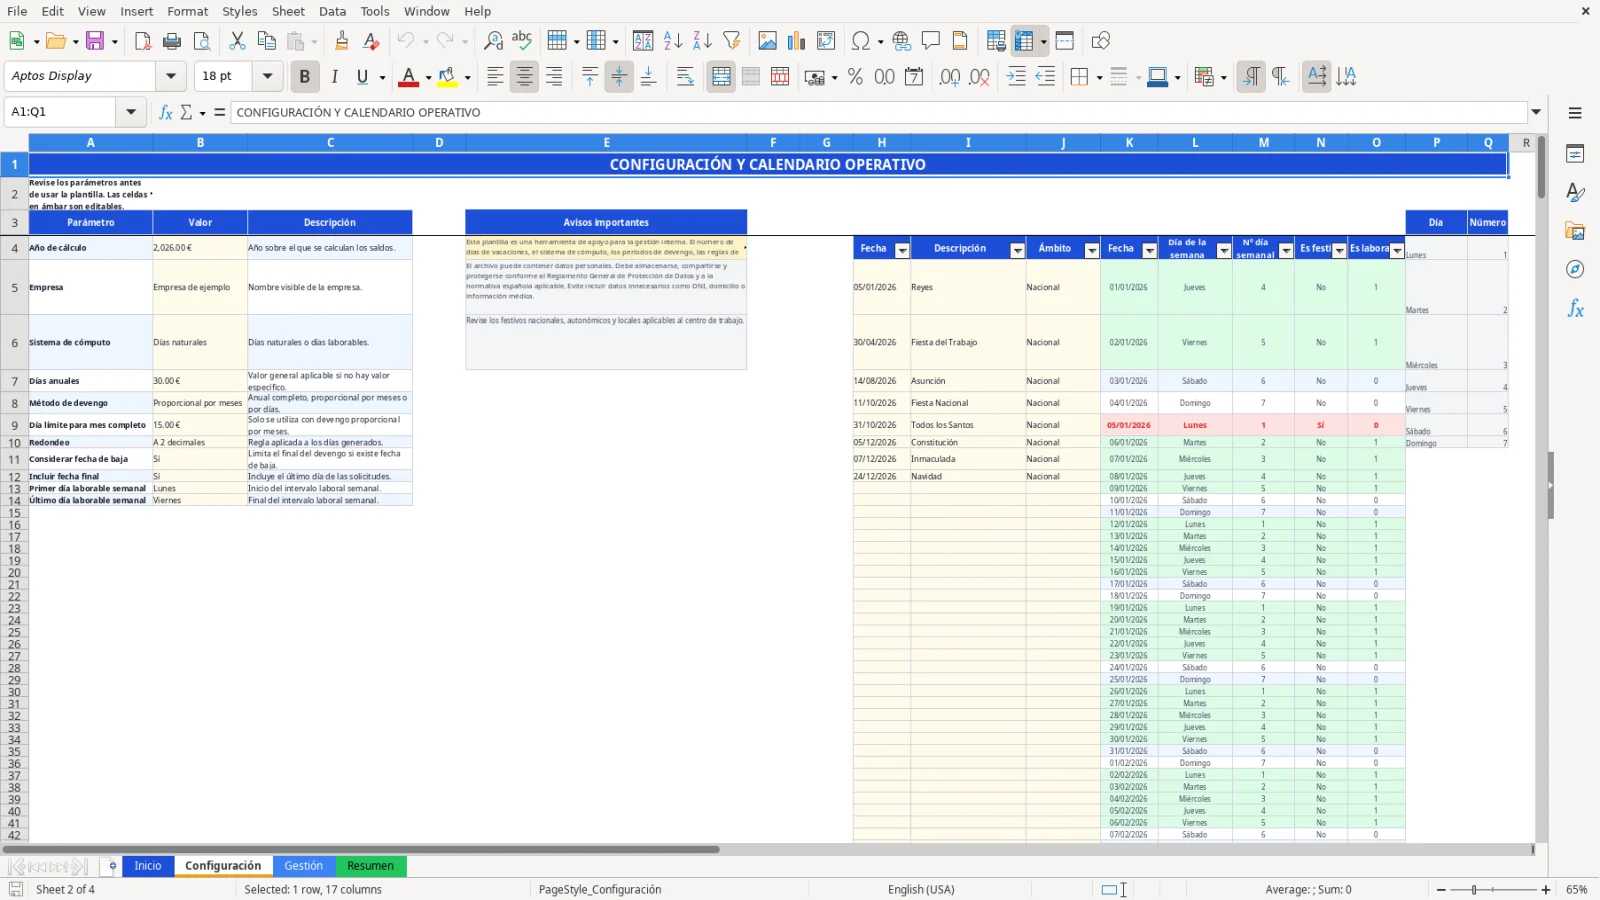
Task: Click the Save document icon
Action: click(95, 41)
